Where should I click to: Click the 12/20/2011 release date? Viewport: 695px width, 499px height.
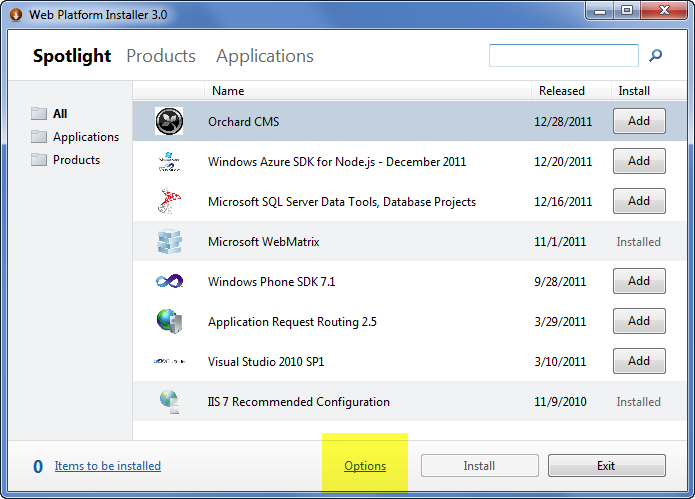pos(563,162)
